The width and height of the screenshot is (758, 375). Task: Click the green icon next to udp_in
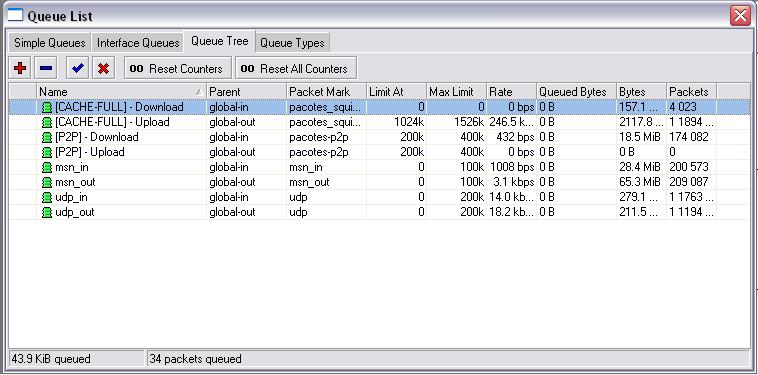pos(47,197)
